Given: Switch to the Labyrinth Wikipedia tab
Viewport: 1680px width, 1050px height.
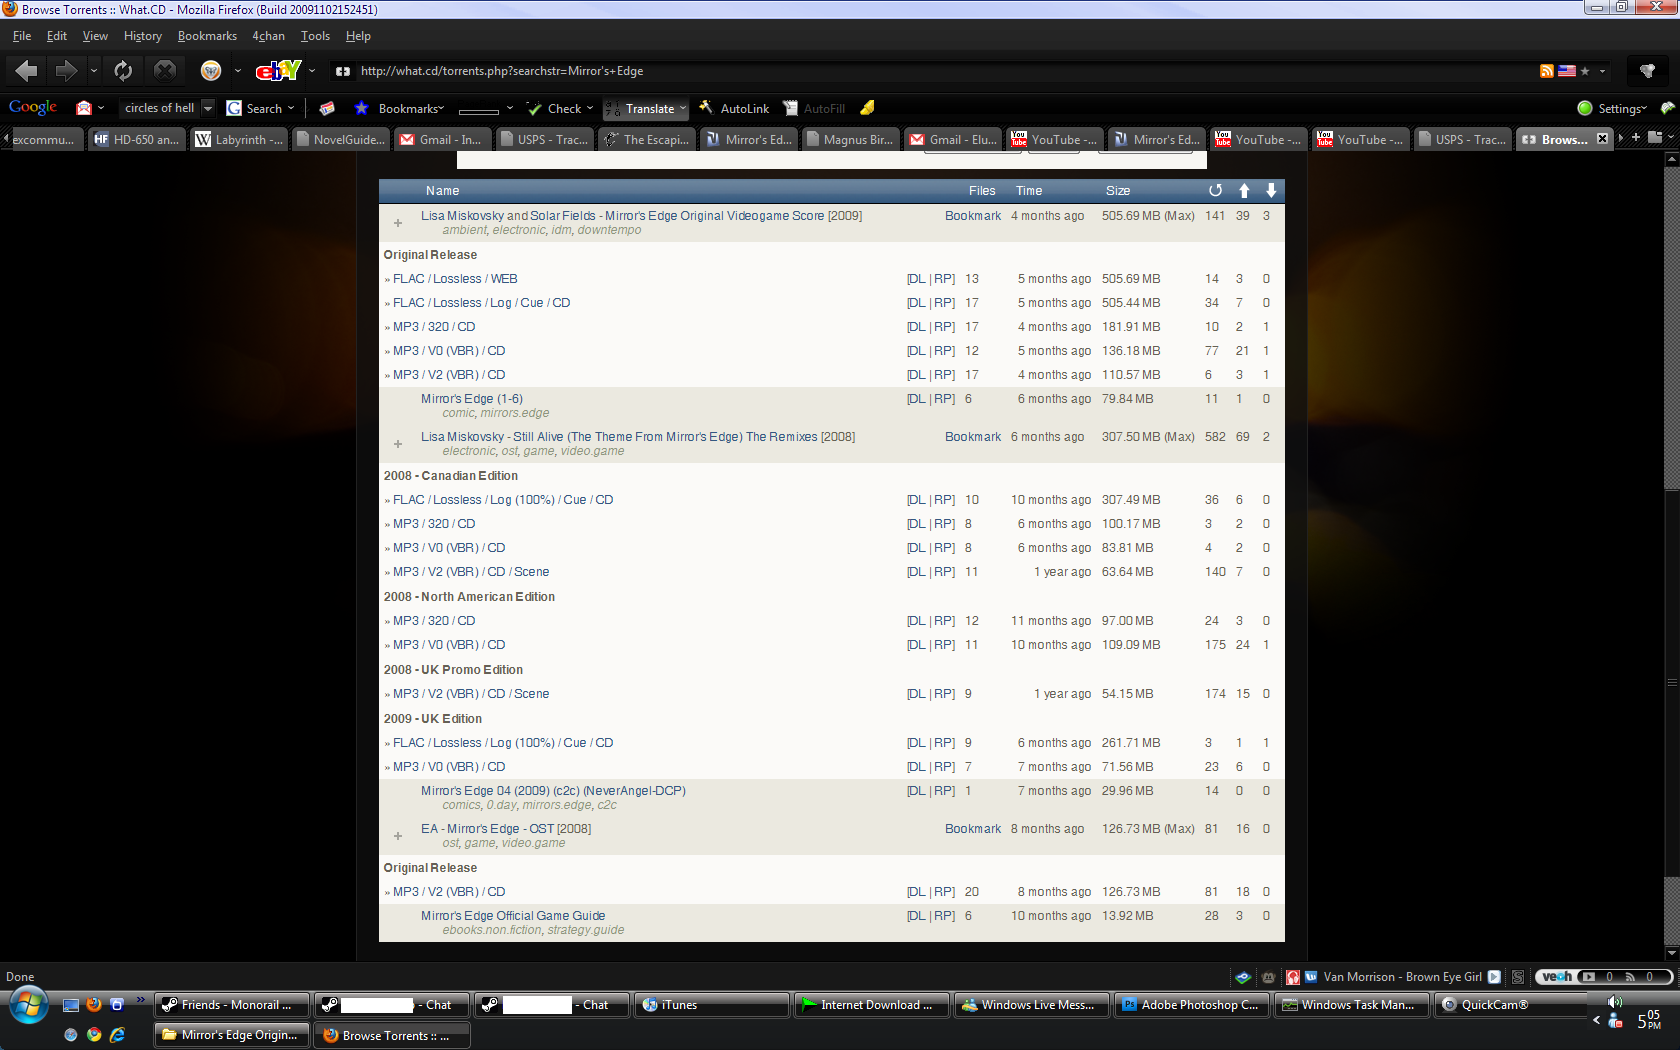Looking at the screenshot, I should (239, 139).
